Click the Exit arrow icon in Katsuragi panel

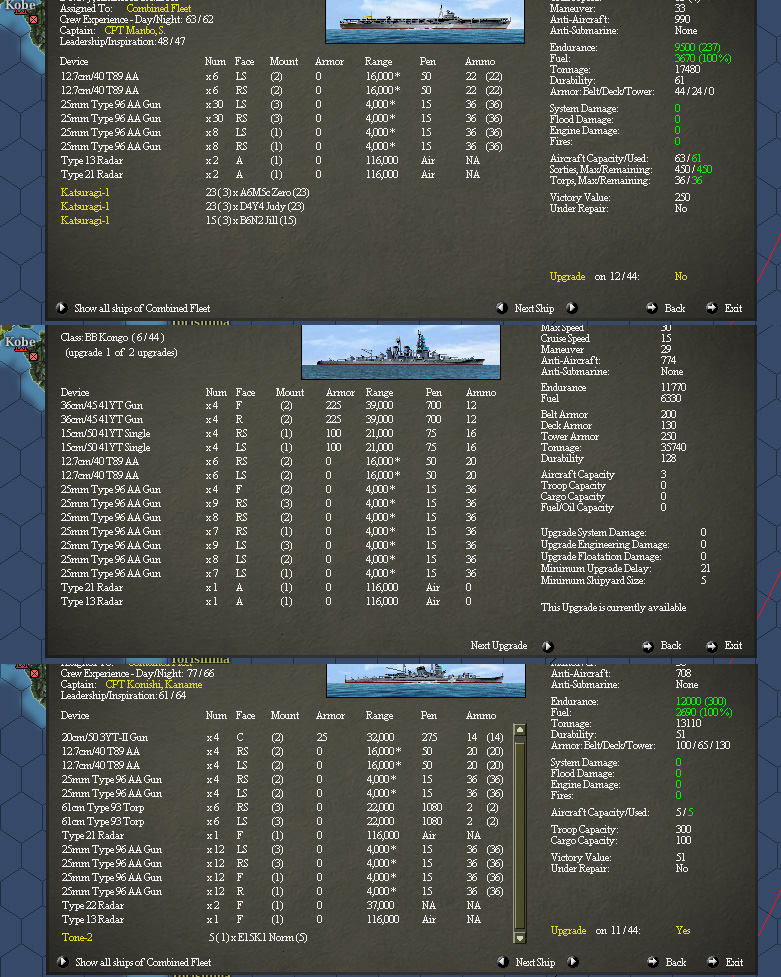(711, 308)
